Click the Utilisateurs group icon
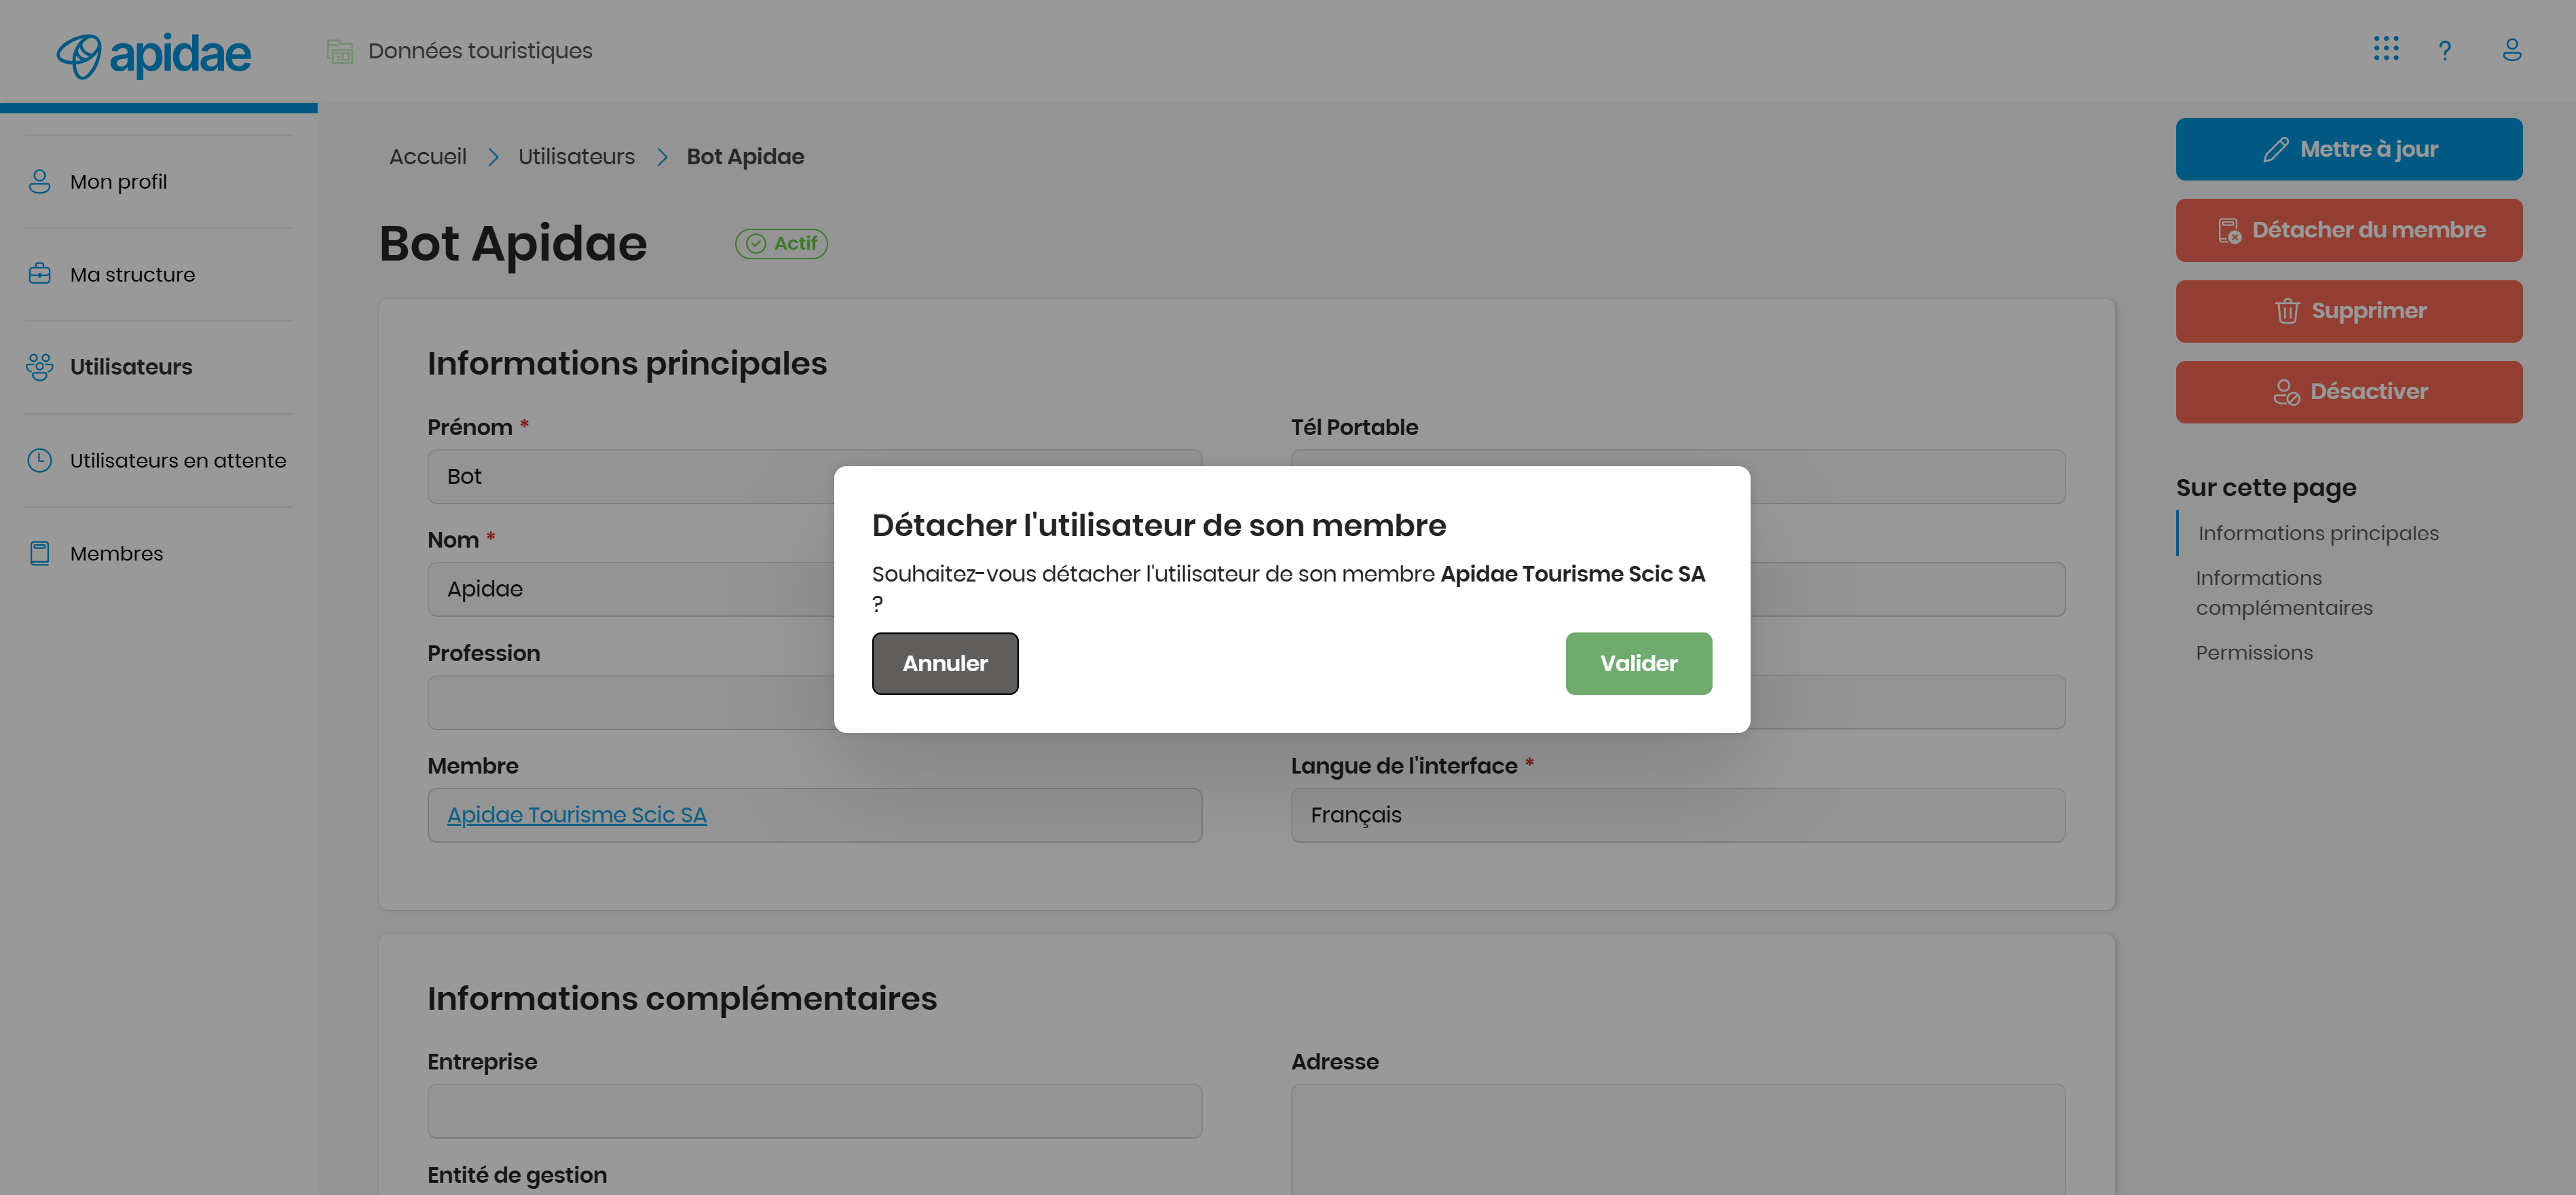This screenshot has height=1195, width=2576. point(40,367)
